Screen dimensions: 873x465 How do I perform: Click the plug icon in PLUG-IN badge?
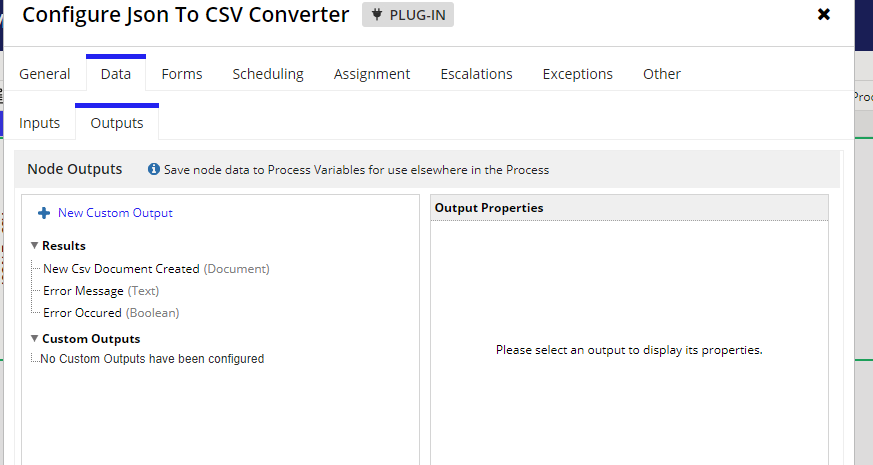pyautogui.click(x=377, y=15)
